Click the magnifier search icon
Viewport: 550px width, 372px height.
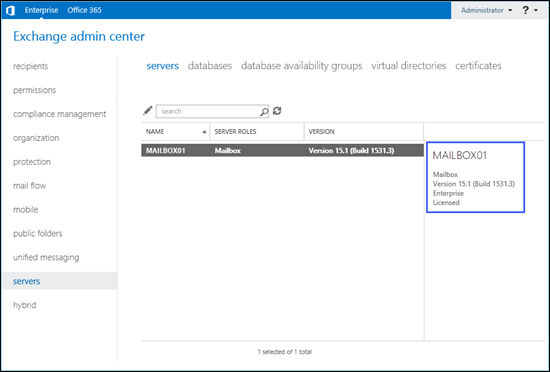(264, 111)
